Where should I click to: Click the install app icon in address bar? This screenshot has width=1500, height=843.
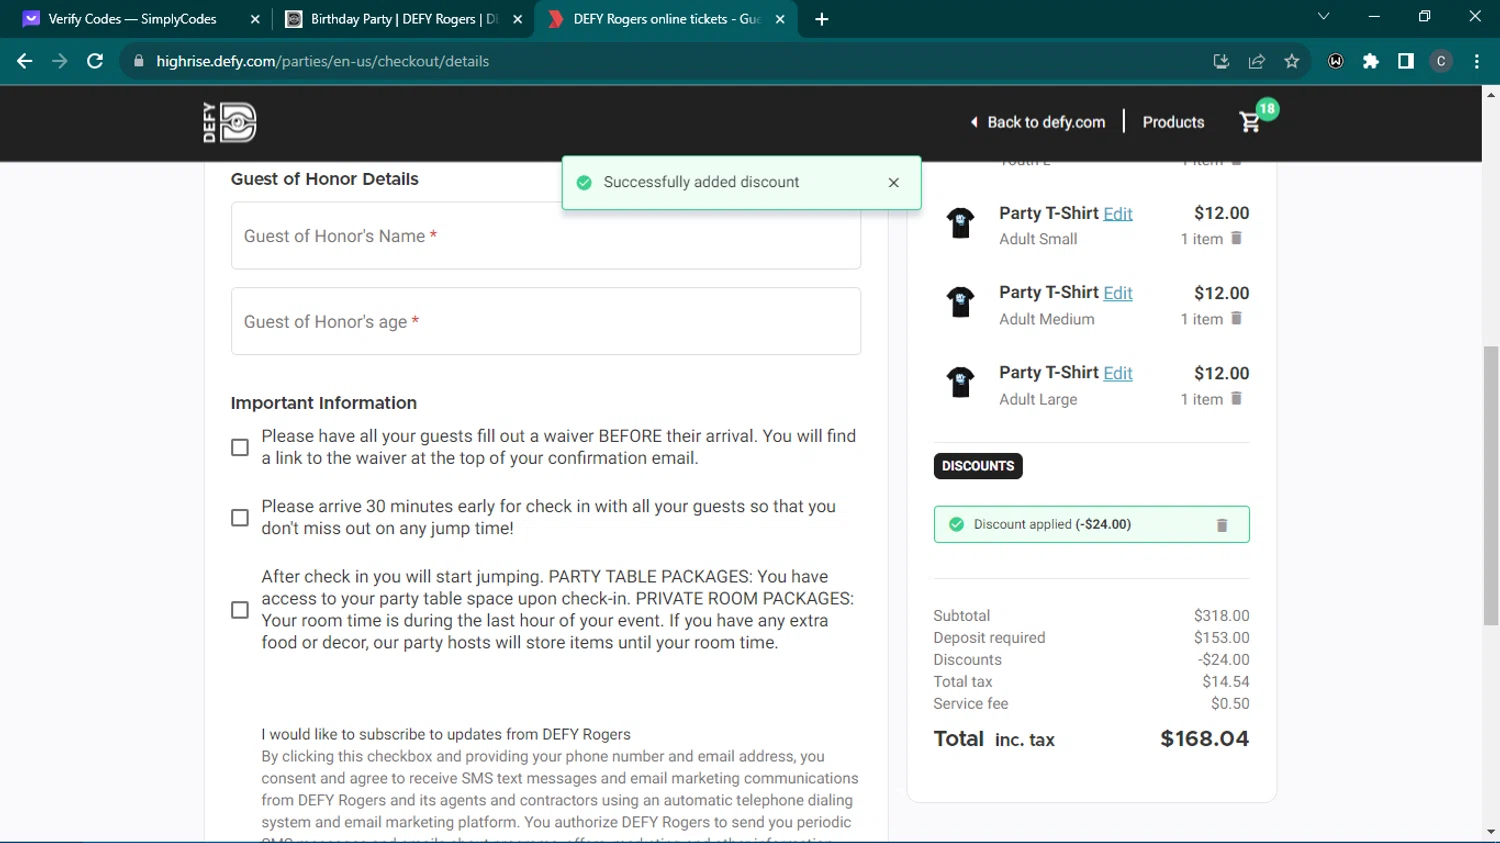click(1221, 61)
